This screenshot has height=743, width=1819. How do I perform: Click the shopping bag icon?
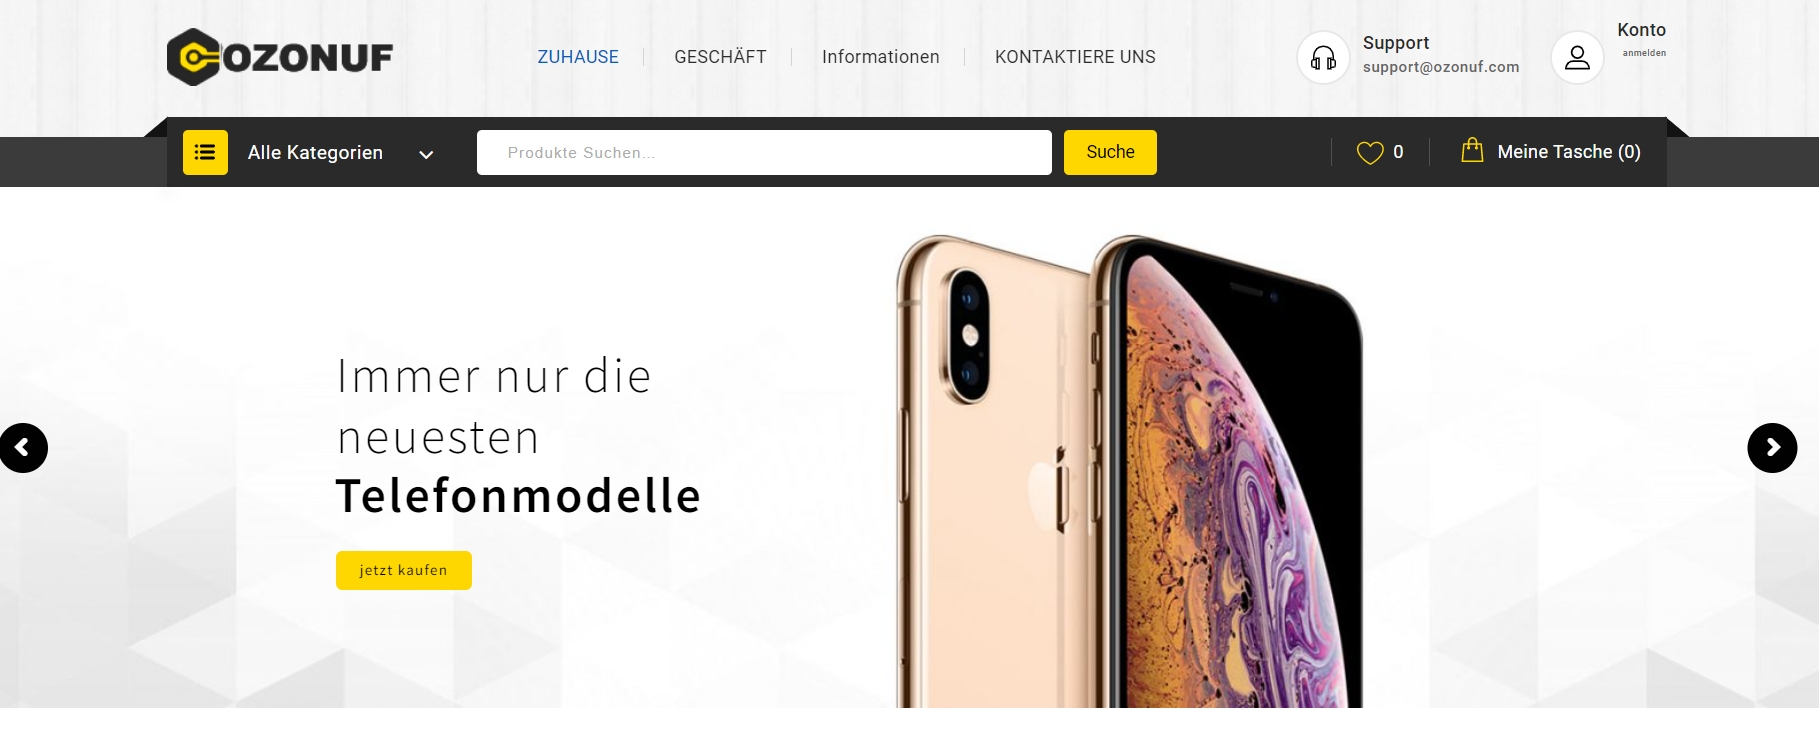(1472, 150)
